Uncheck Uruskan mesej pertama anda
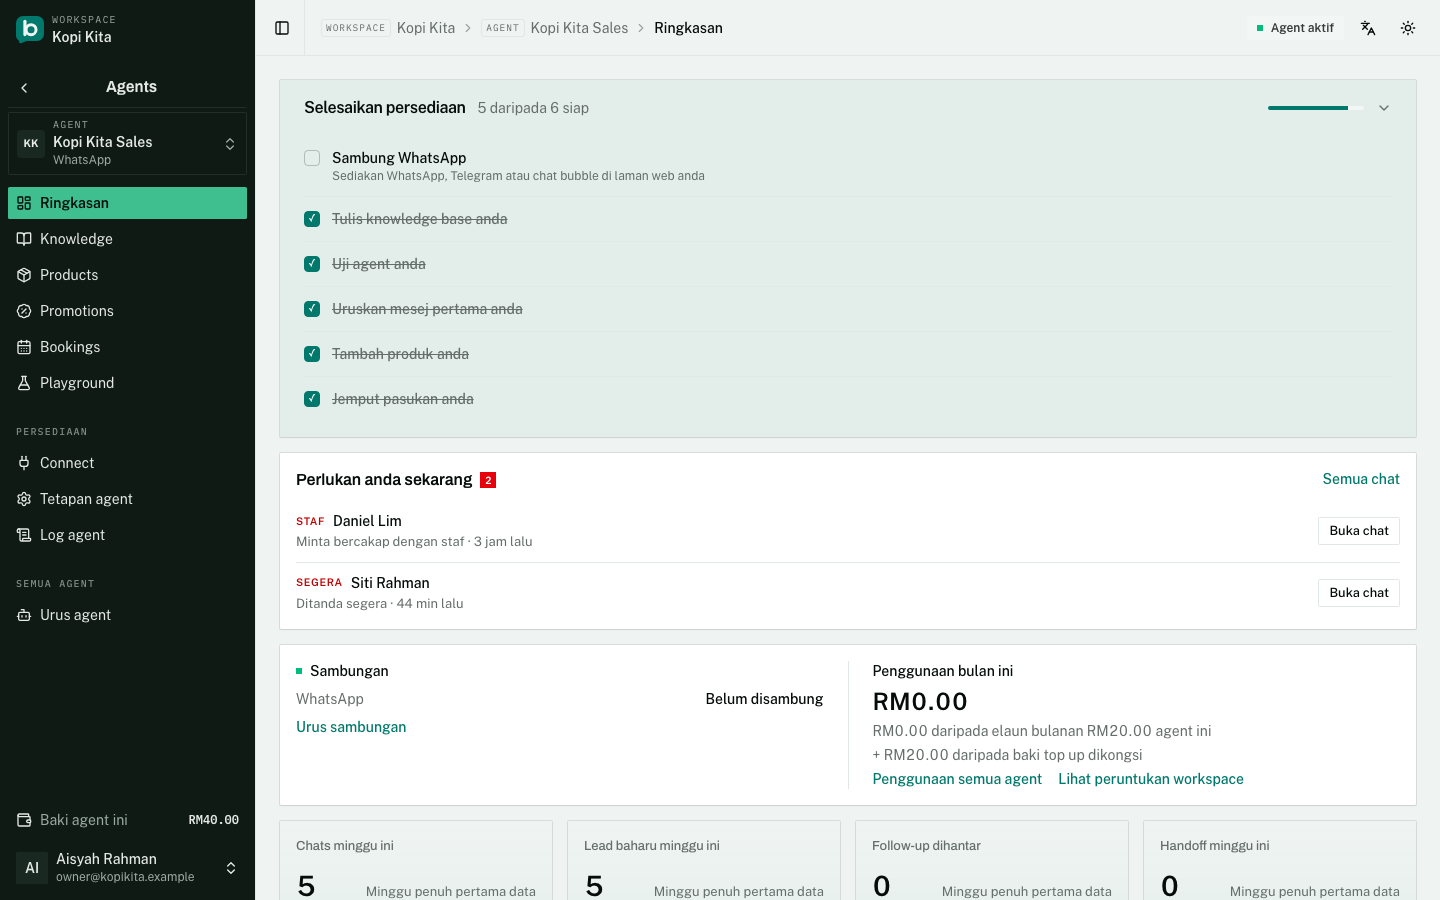 312,309
